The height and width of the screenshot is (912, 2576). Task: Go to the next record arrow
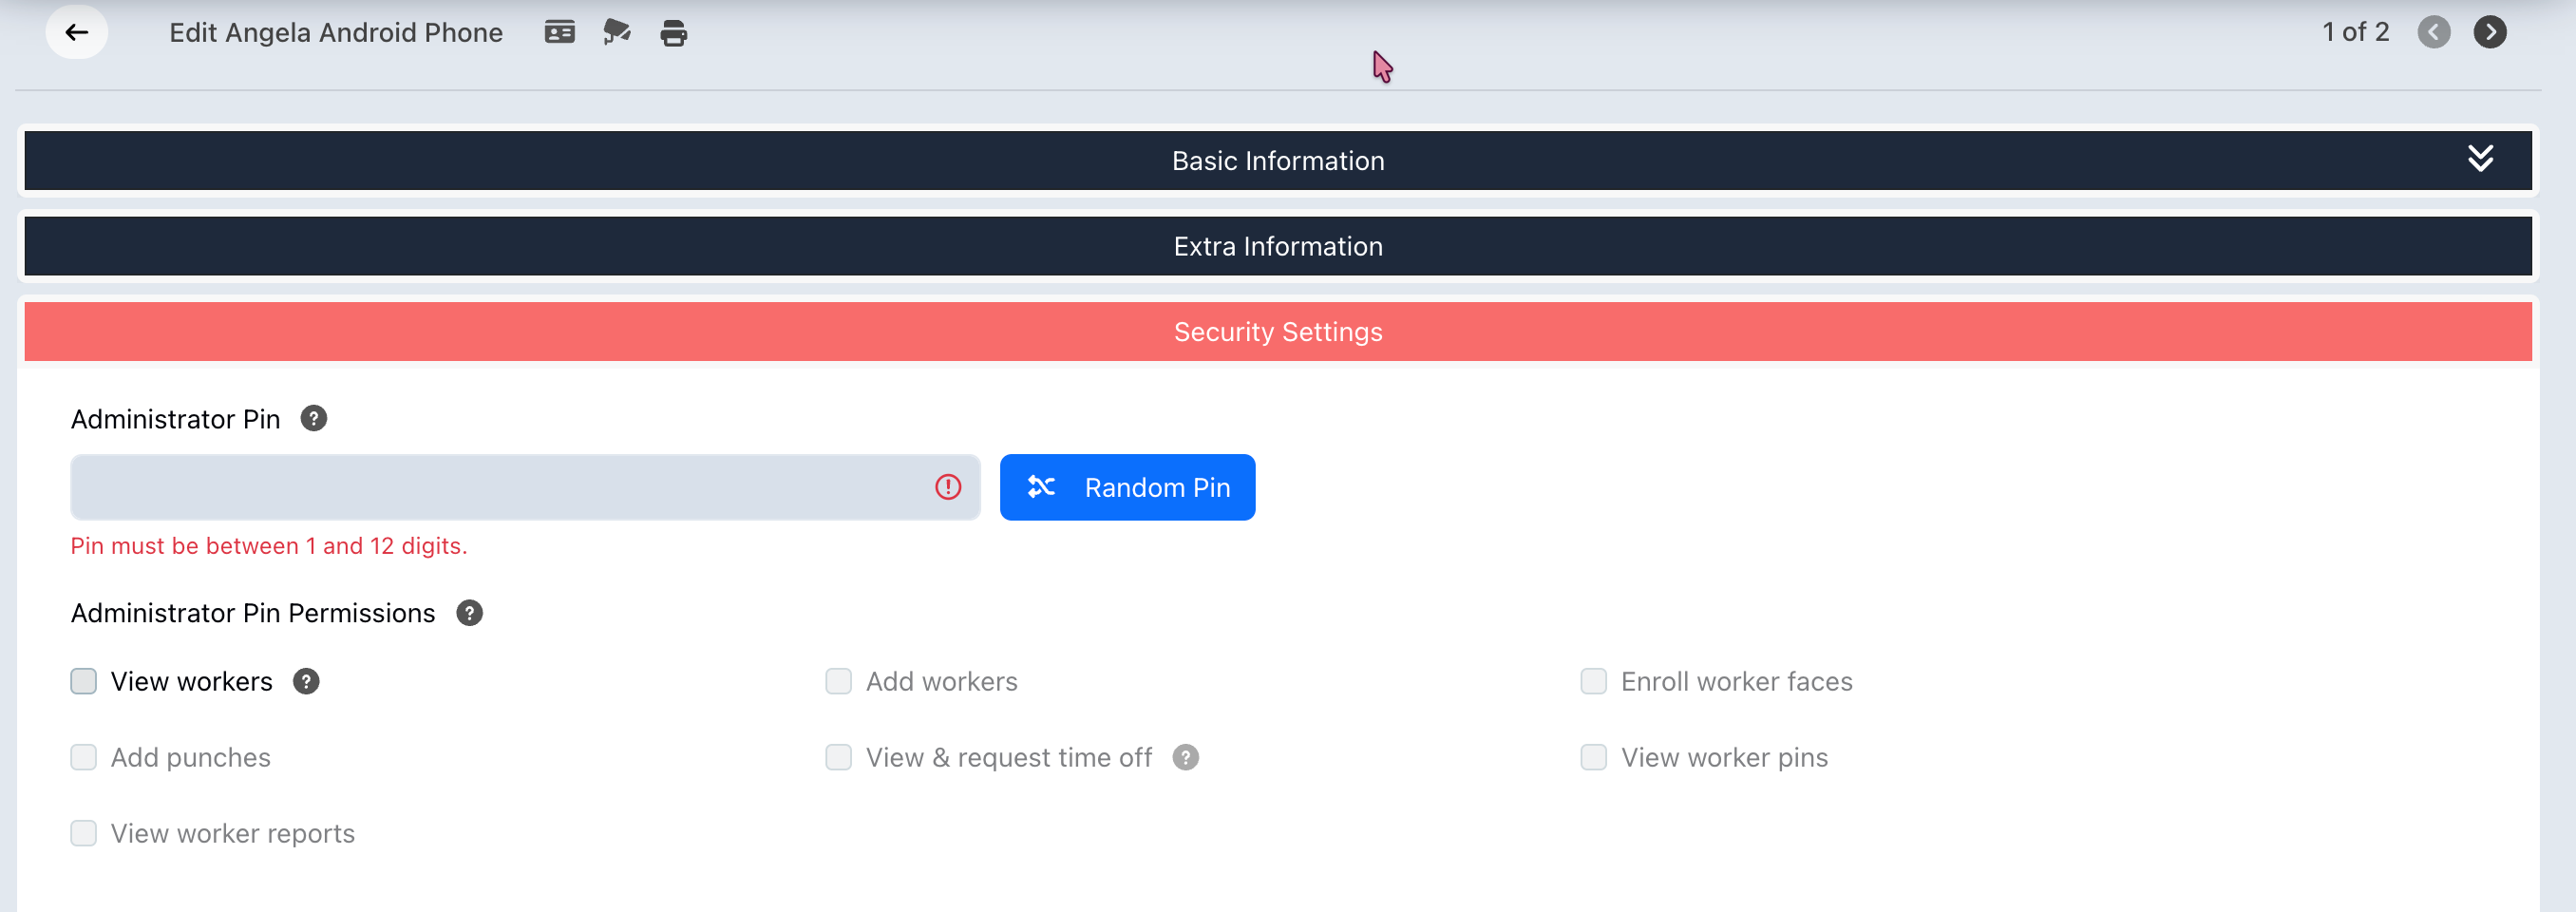pyautogui.click(x=2489, y=32)
